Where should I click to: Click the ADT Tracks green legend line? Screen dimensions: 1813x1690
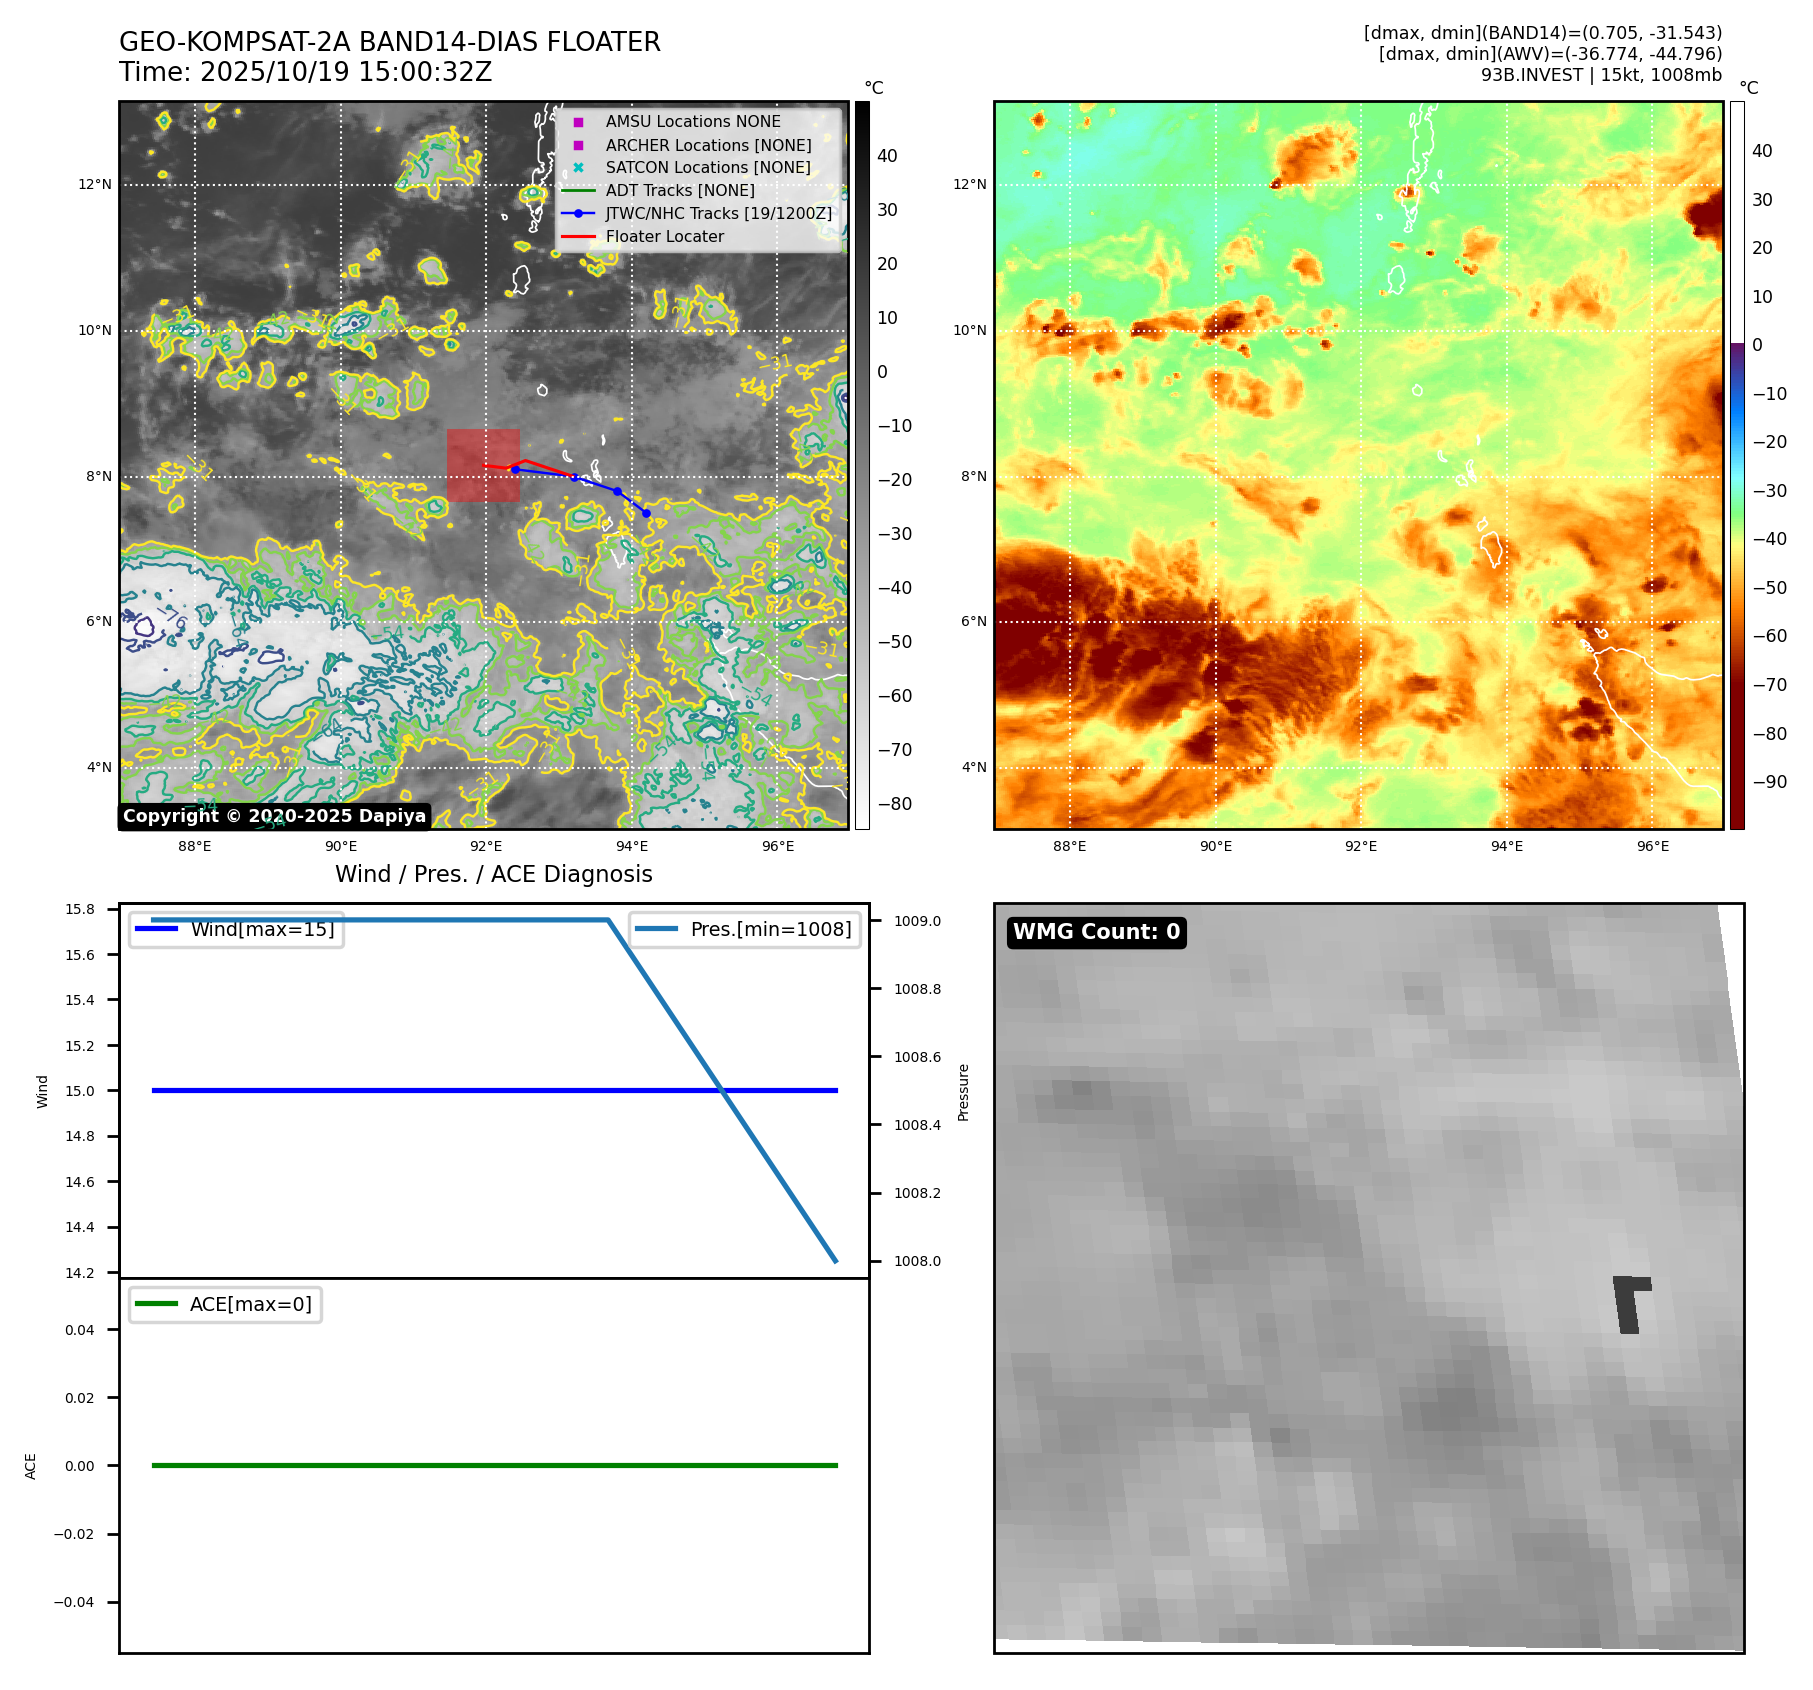578,191
